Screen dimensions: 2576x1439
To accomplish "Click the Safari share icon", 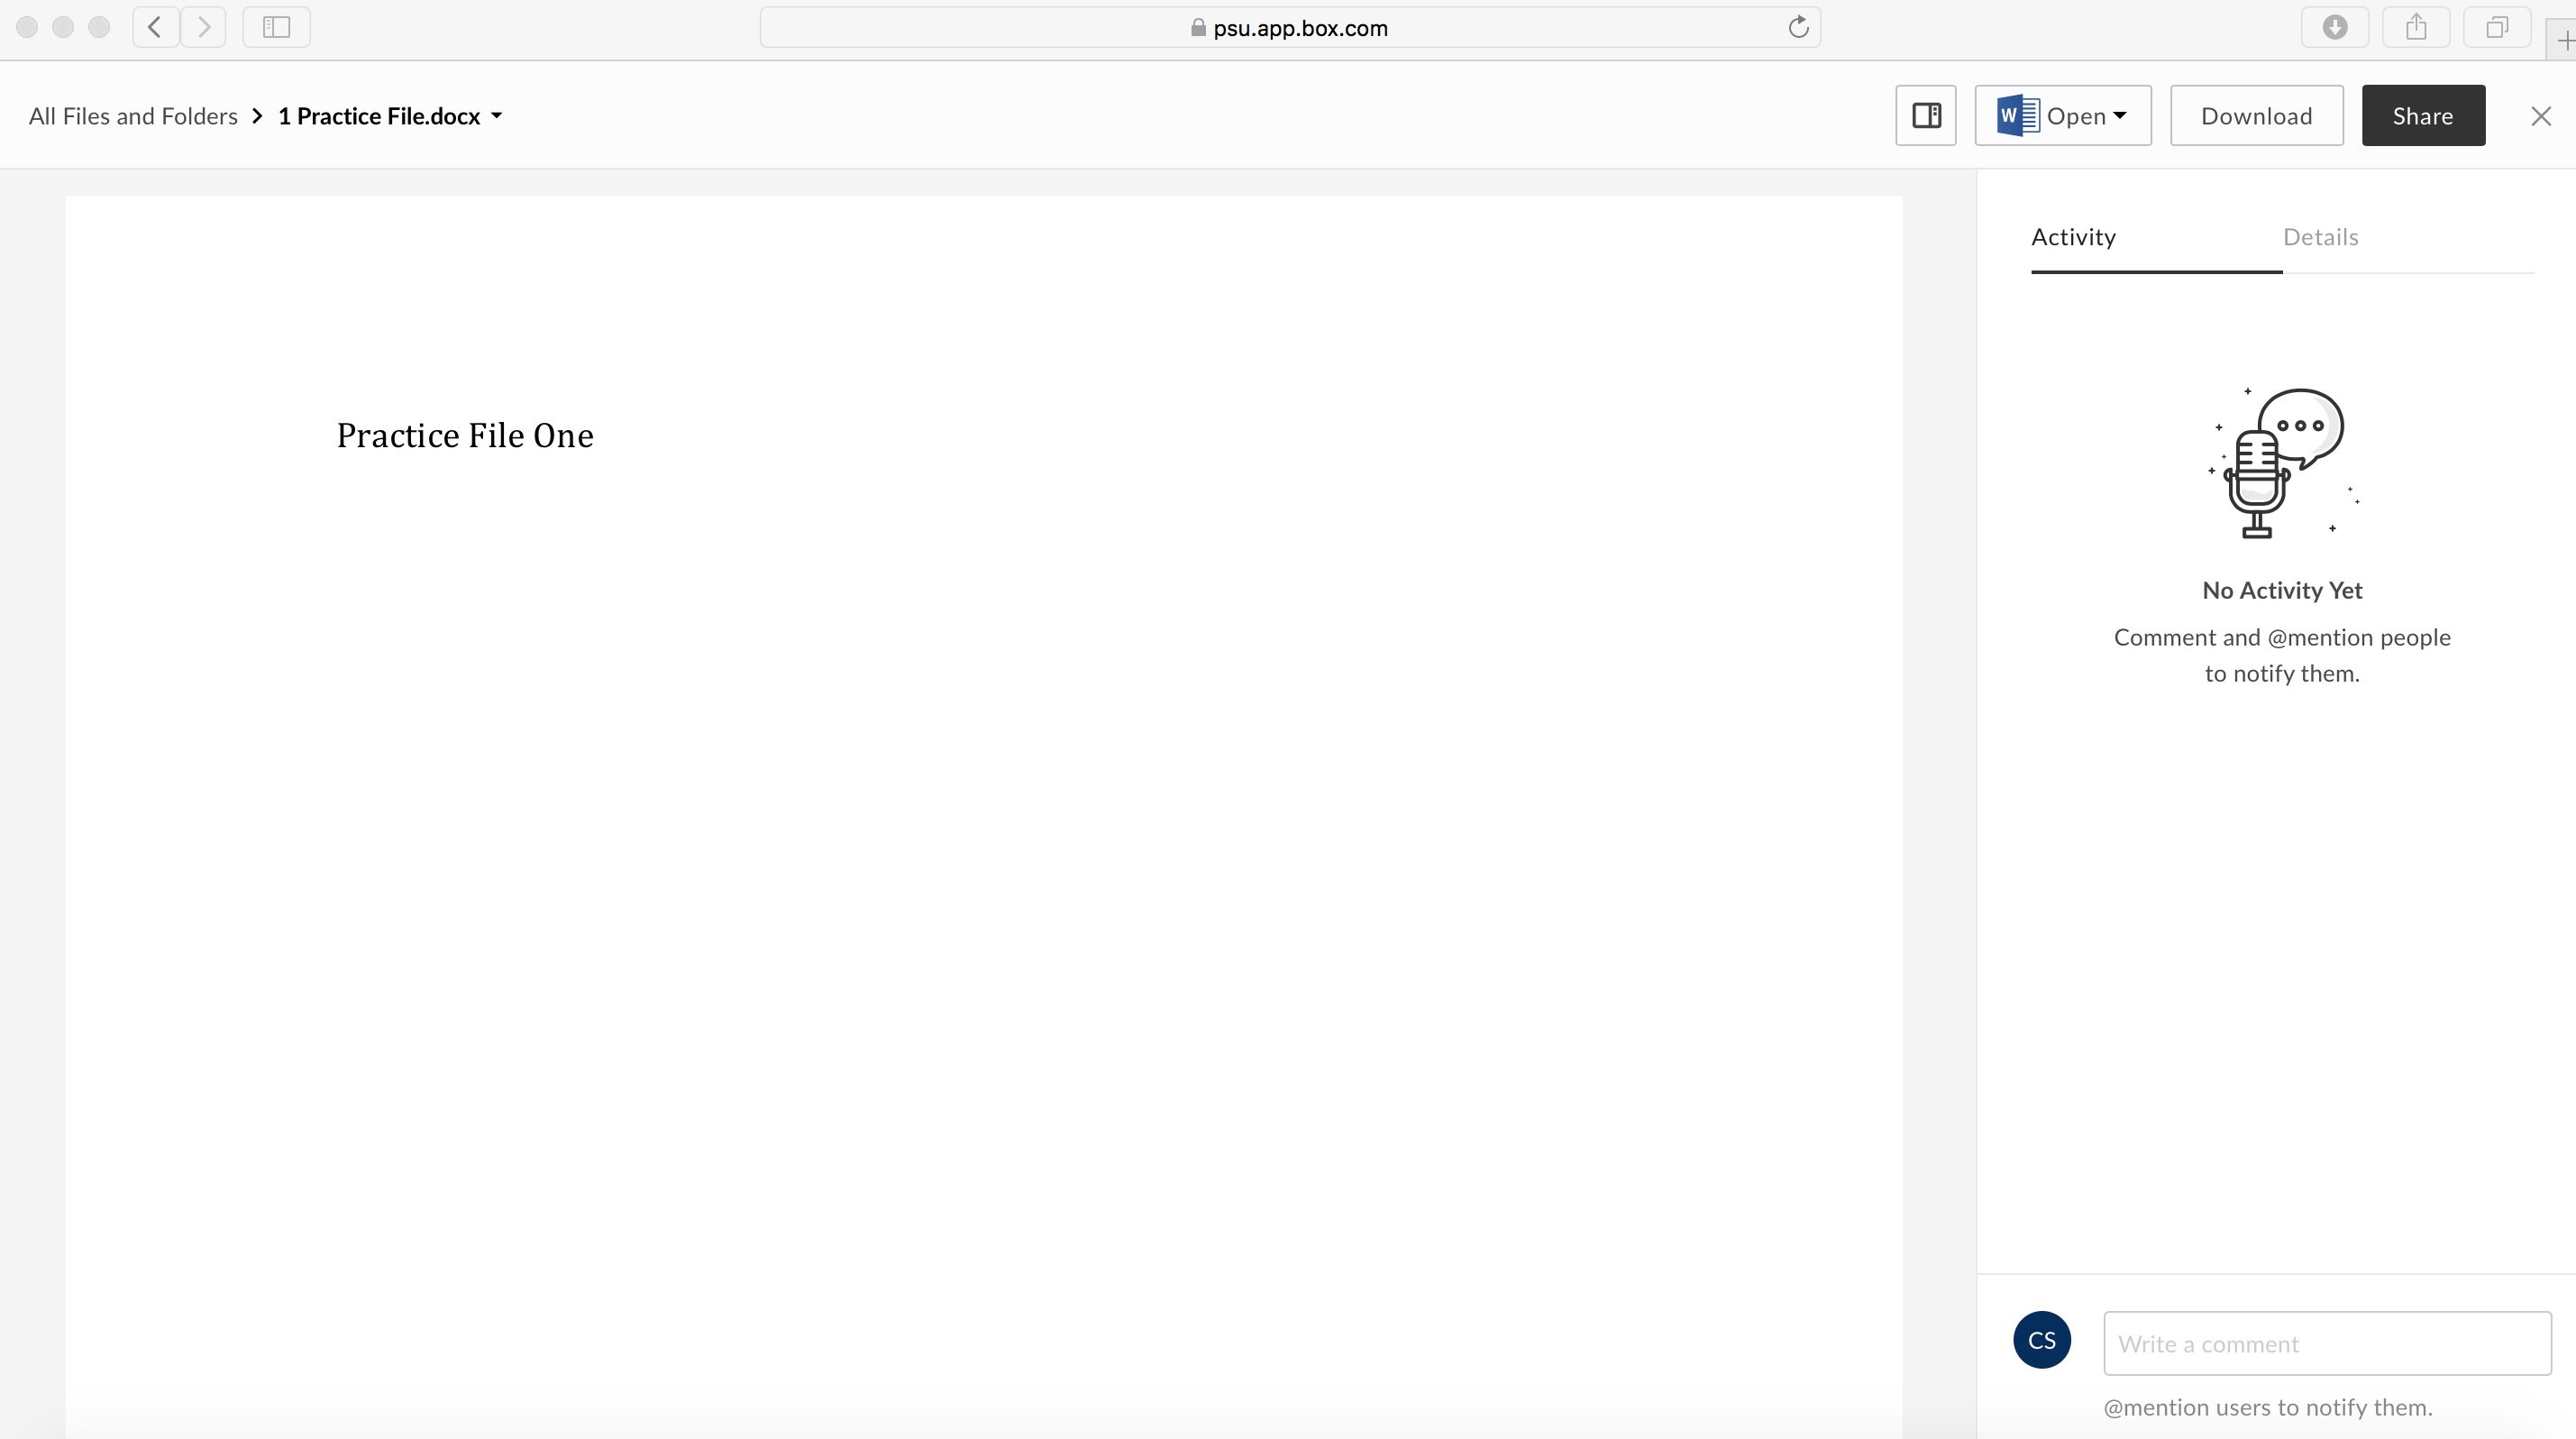I will (x=2416, y=27).
